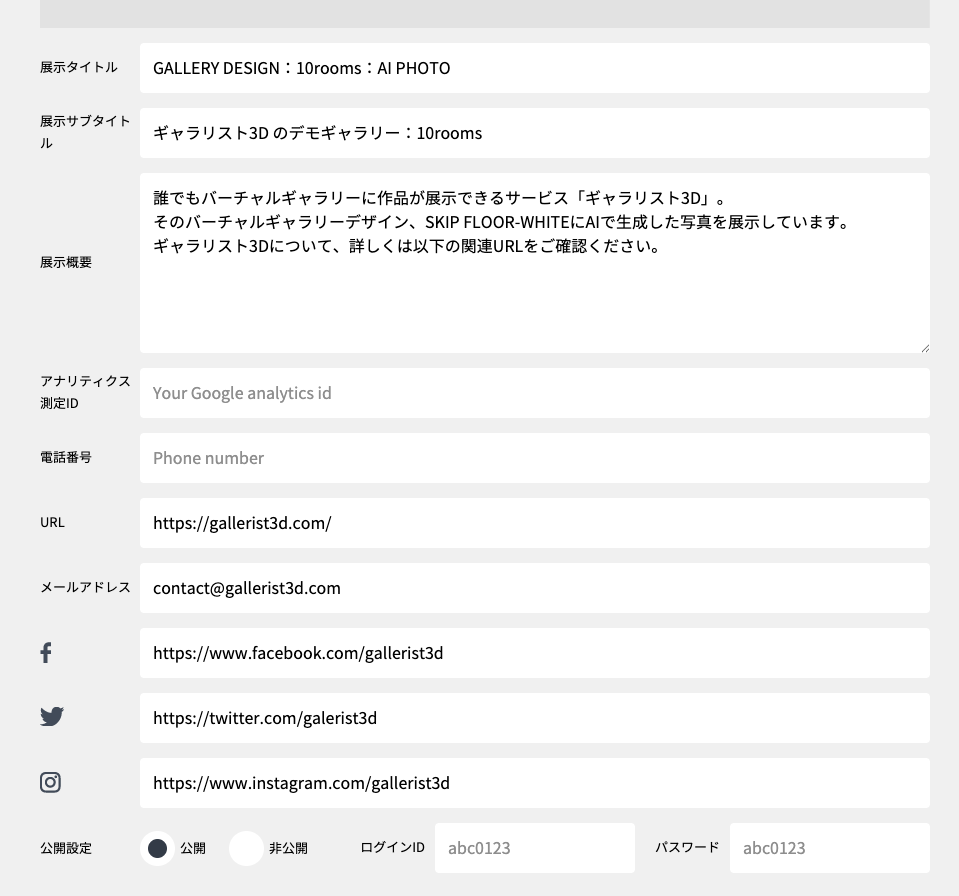
Task: Click the ログインID label
Action: pos(392,847)
